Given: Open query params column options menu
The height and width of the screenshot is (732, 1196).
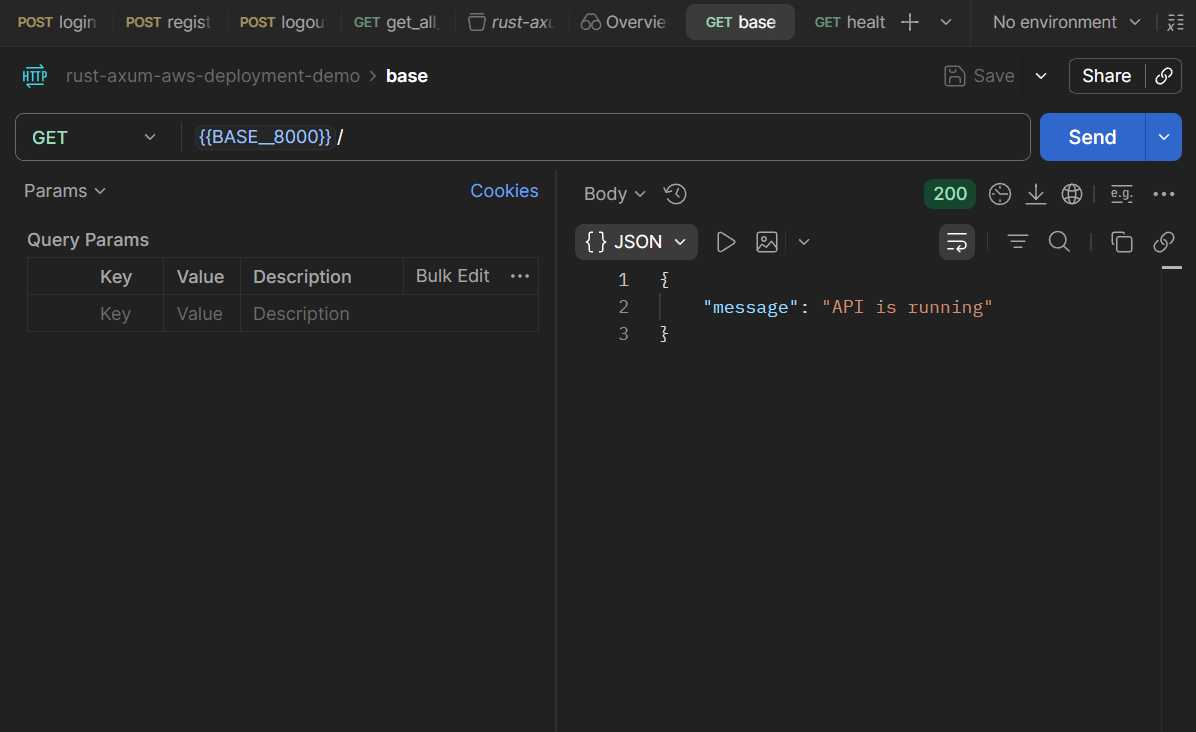Looking at the screenshot, I should click(x=519, y=276).
